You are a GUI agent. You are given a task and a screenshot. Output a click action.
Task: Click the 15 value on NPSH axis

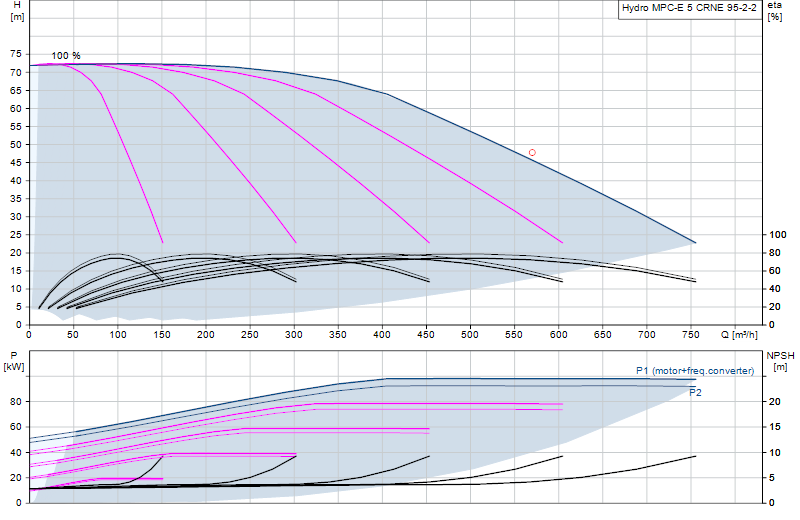pos(775,427)
